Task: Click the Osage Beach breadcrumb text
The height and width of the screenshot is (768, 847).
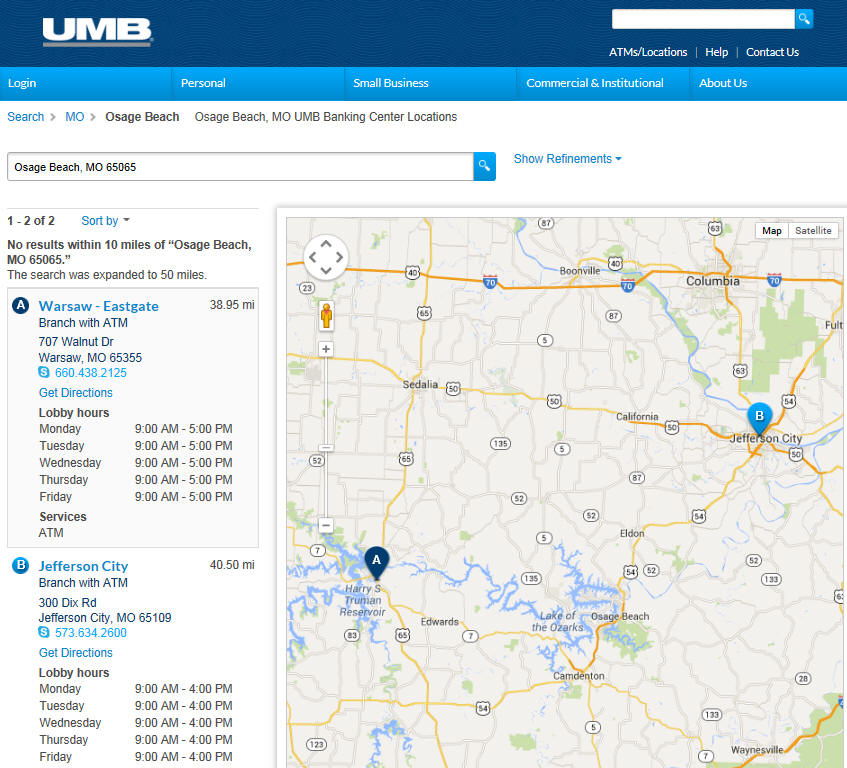Action: tap(142, 117)
